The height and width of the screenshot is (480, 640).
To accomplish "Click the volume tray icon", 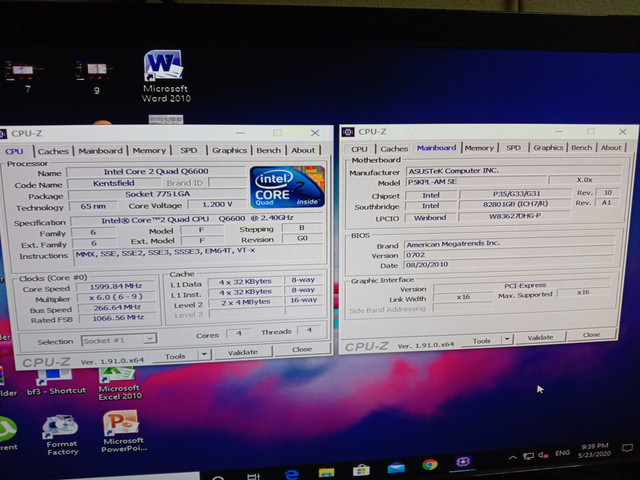I will pyautogui.click(x=543, y=455).
